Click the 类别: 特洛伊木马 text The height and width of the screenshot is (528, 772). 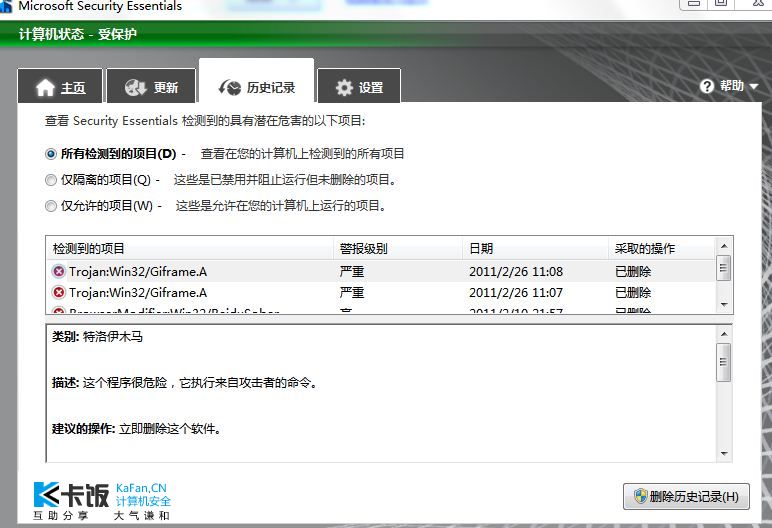[97, 336]
